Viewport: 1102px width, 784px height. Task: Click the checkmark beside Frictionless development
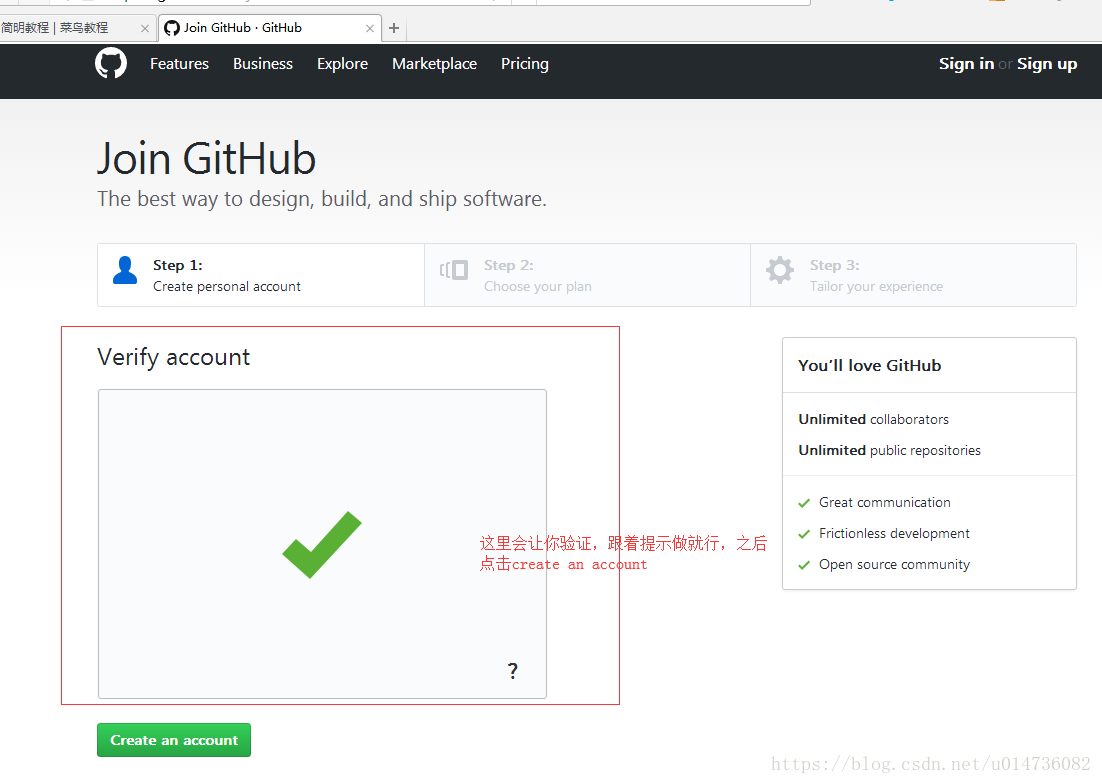pos(804,534)
